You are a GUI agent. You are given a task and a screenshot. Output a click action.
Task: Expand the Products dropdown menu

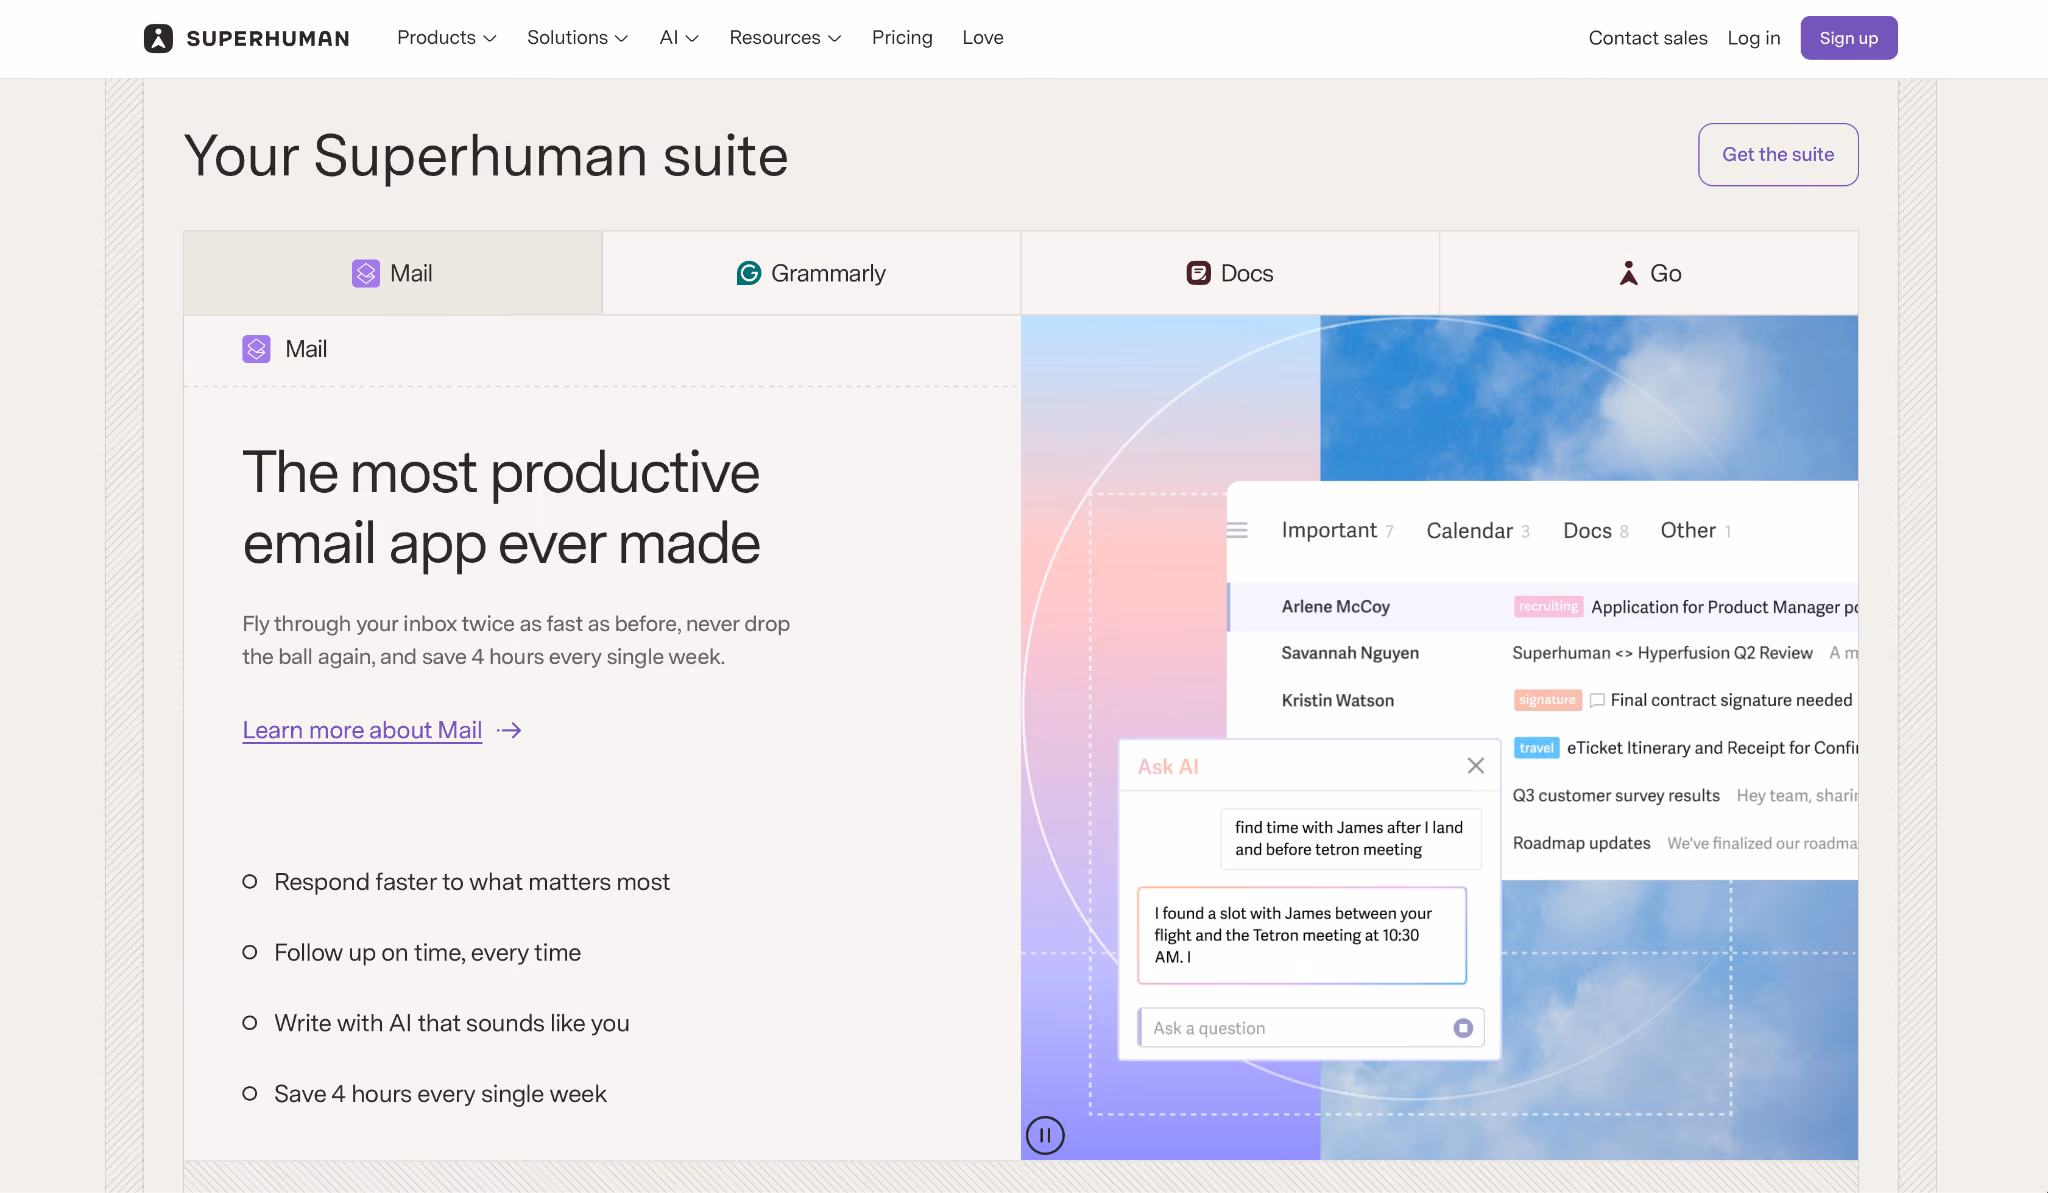(x=447, y=38)
